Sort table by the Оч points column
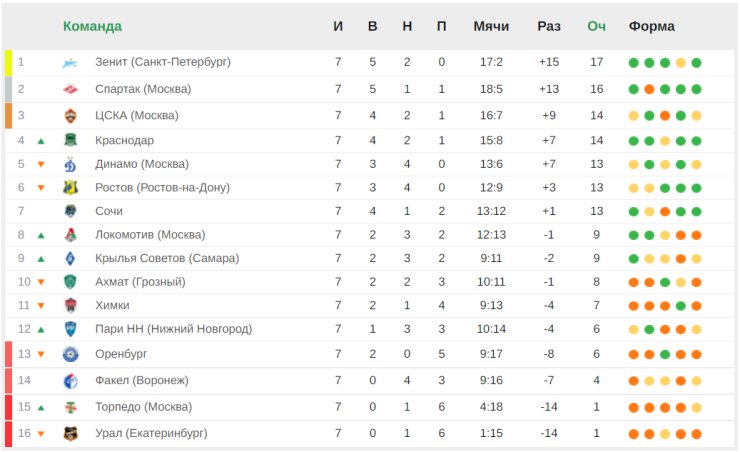Viewport: 740px width, 452px height. (x=596, y=26)
